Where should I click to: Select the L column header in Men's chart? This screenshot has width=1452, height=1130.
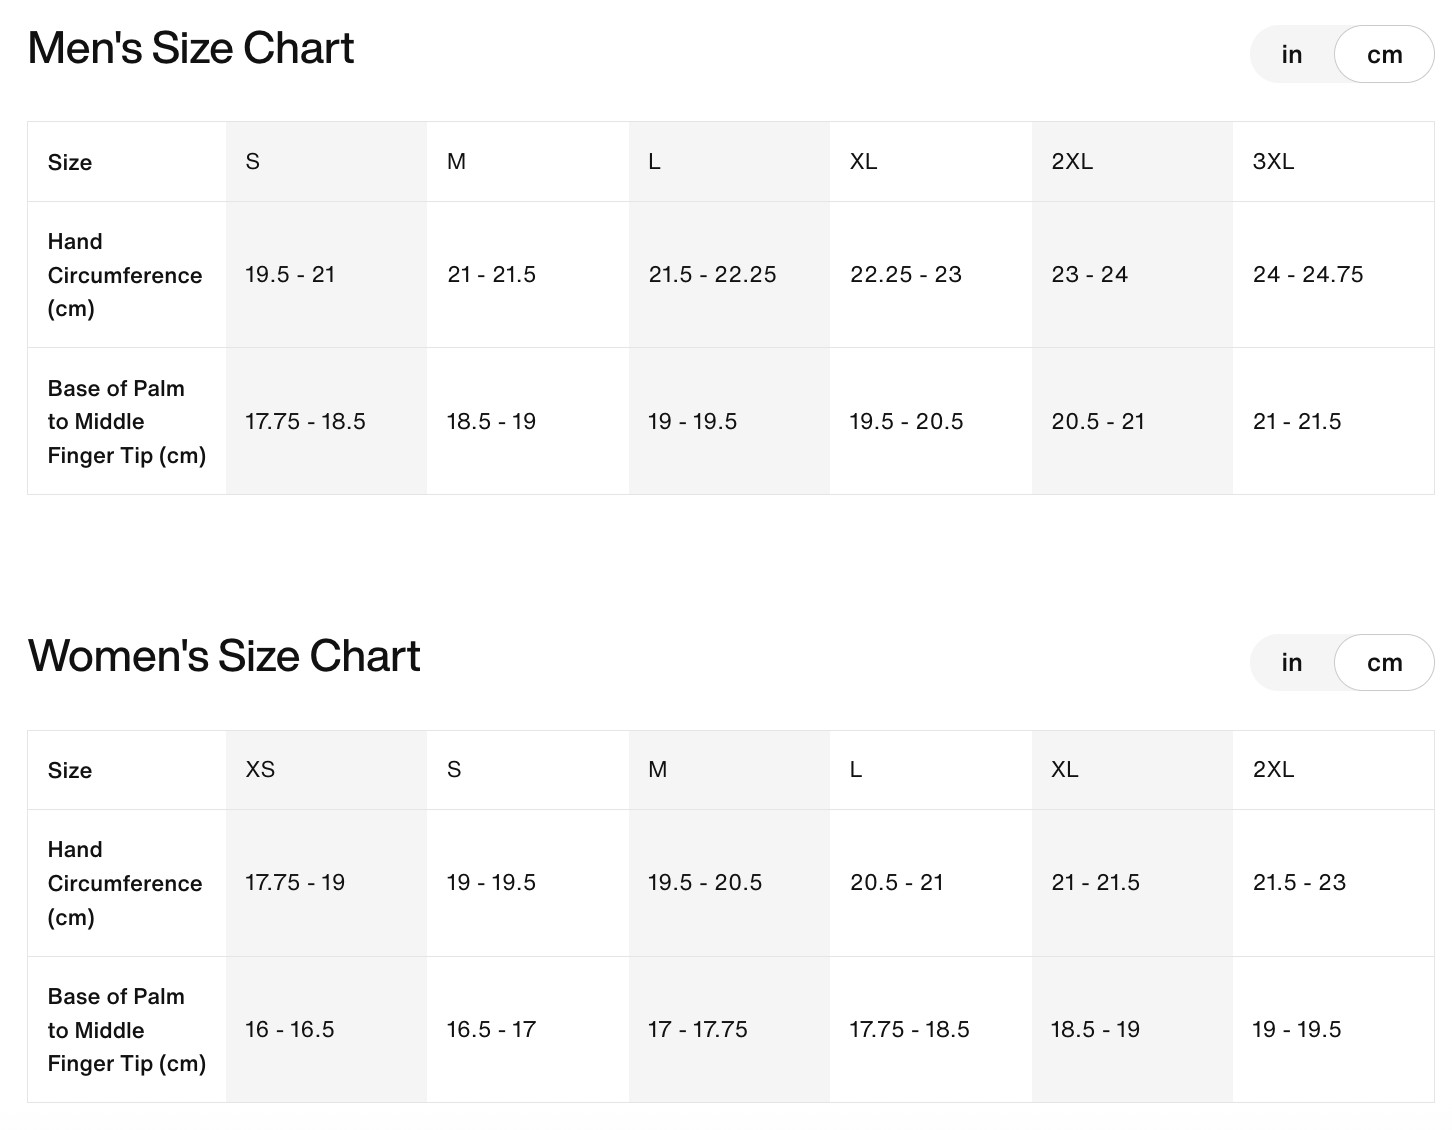(x=655, y=161)
